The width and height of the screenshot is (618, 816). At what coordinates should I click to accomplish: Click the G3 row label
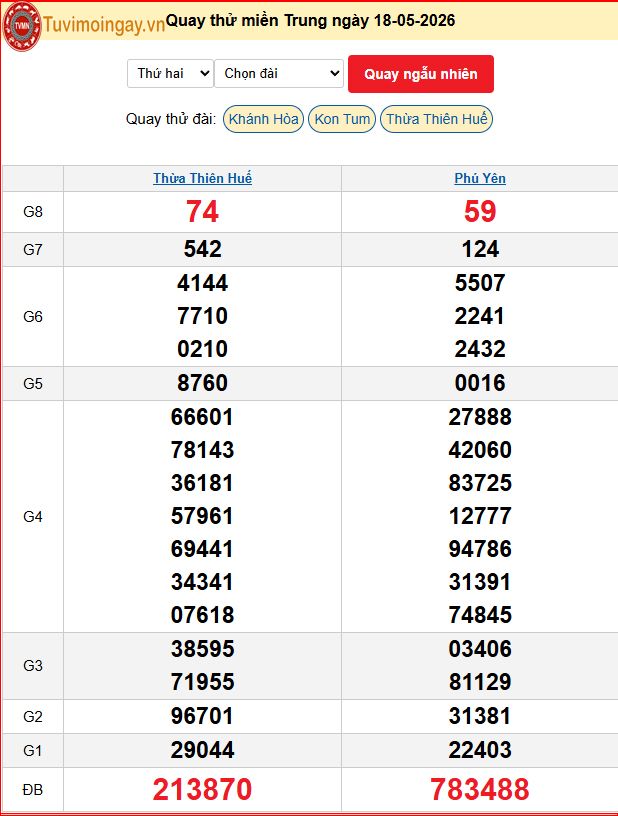33,666
